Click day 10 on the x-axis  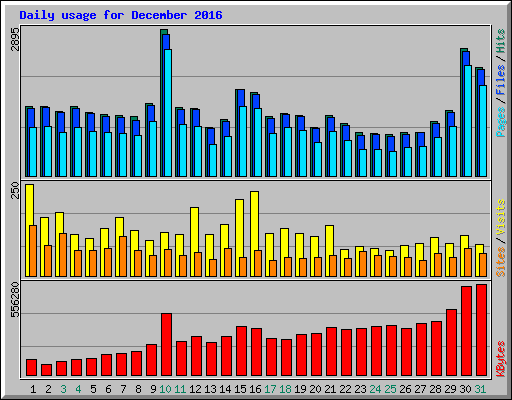[165, 389]
